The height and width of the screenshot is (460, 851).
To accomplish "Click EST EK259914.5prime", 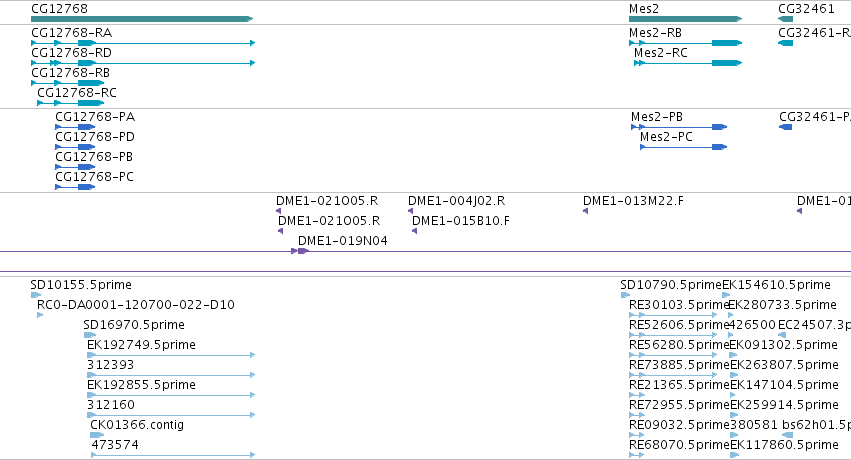I will coord(734,415).
